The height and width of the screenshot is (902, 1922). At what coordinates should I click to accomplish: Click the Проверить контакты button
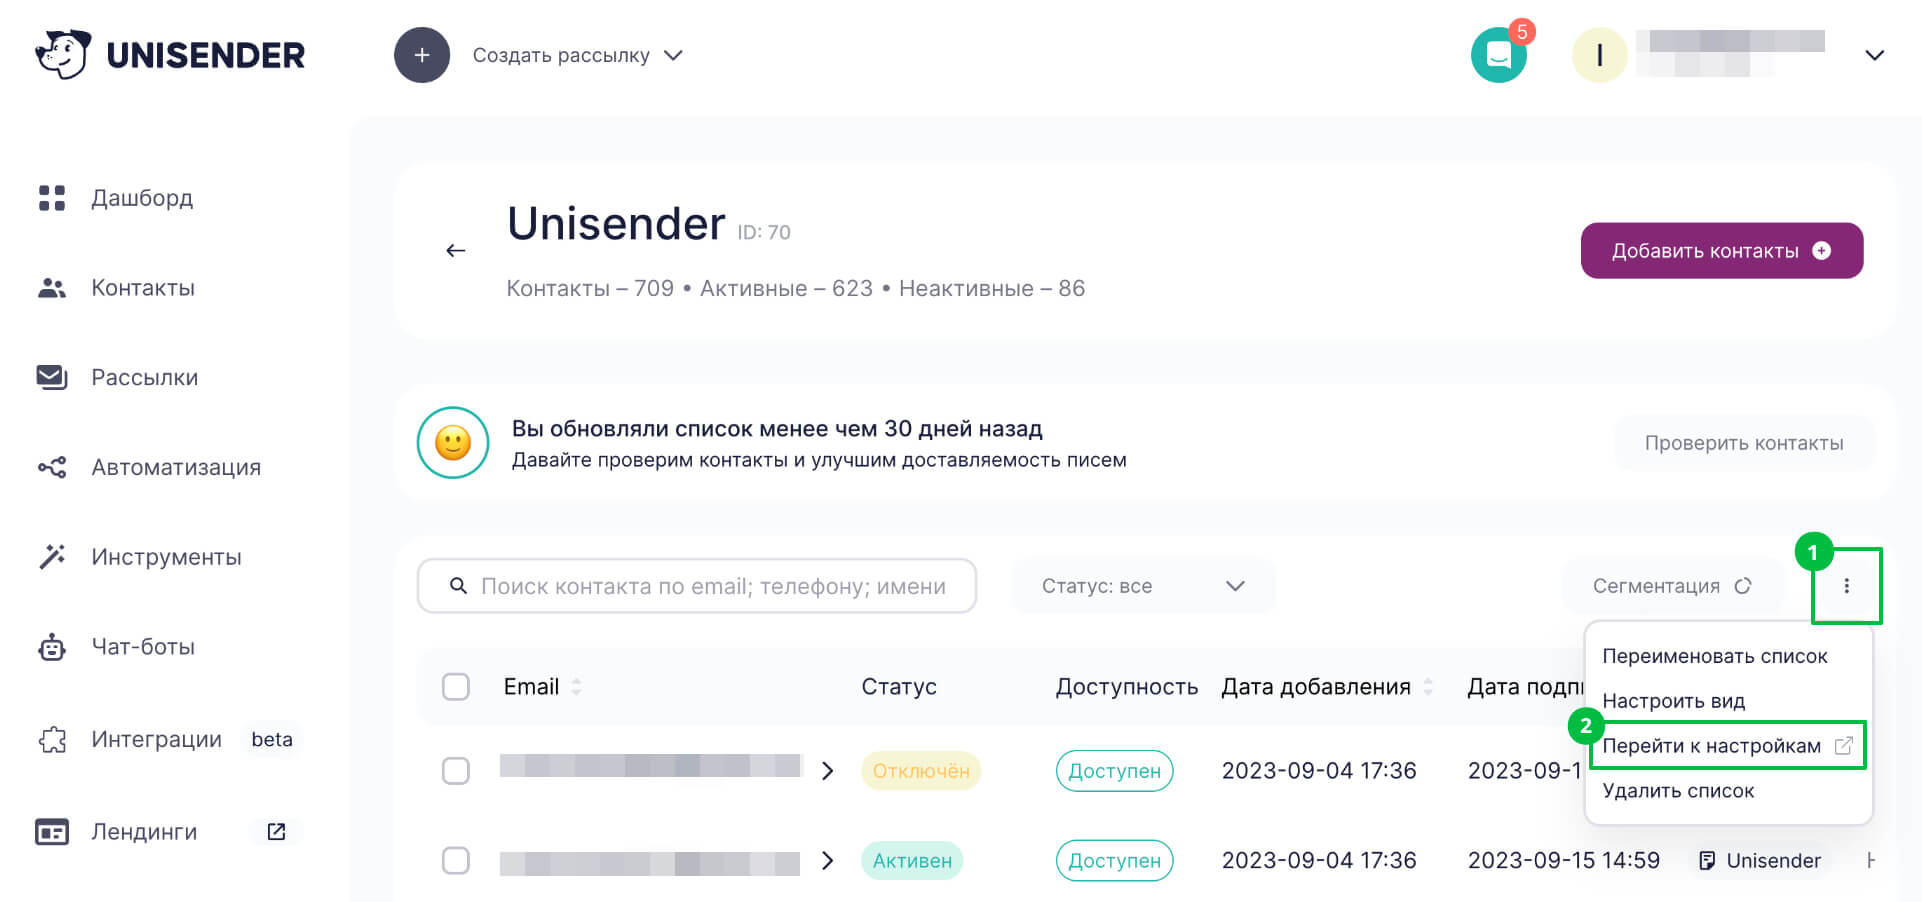(1744, 443)
